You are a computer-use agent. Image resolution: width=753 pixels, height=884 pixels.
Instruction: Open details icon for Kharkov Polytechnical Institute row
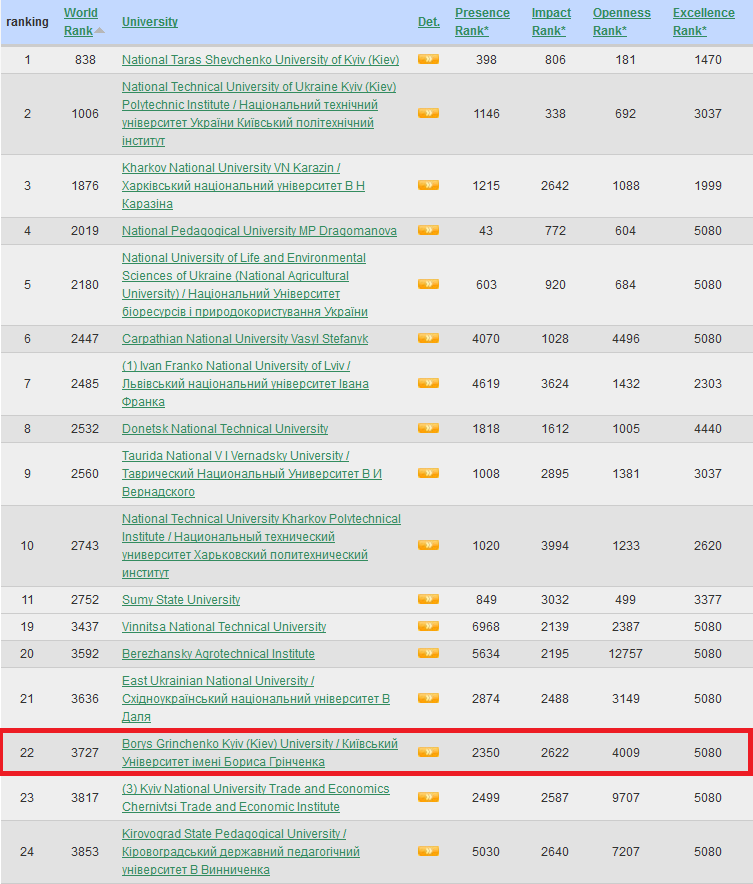(x=428, y=545)
